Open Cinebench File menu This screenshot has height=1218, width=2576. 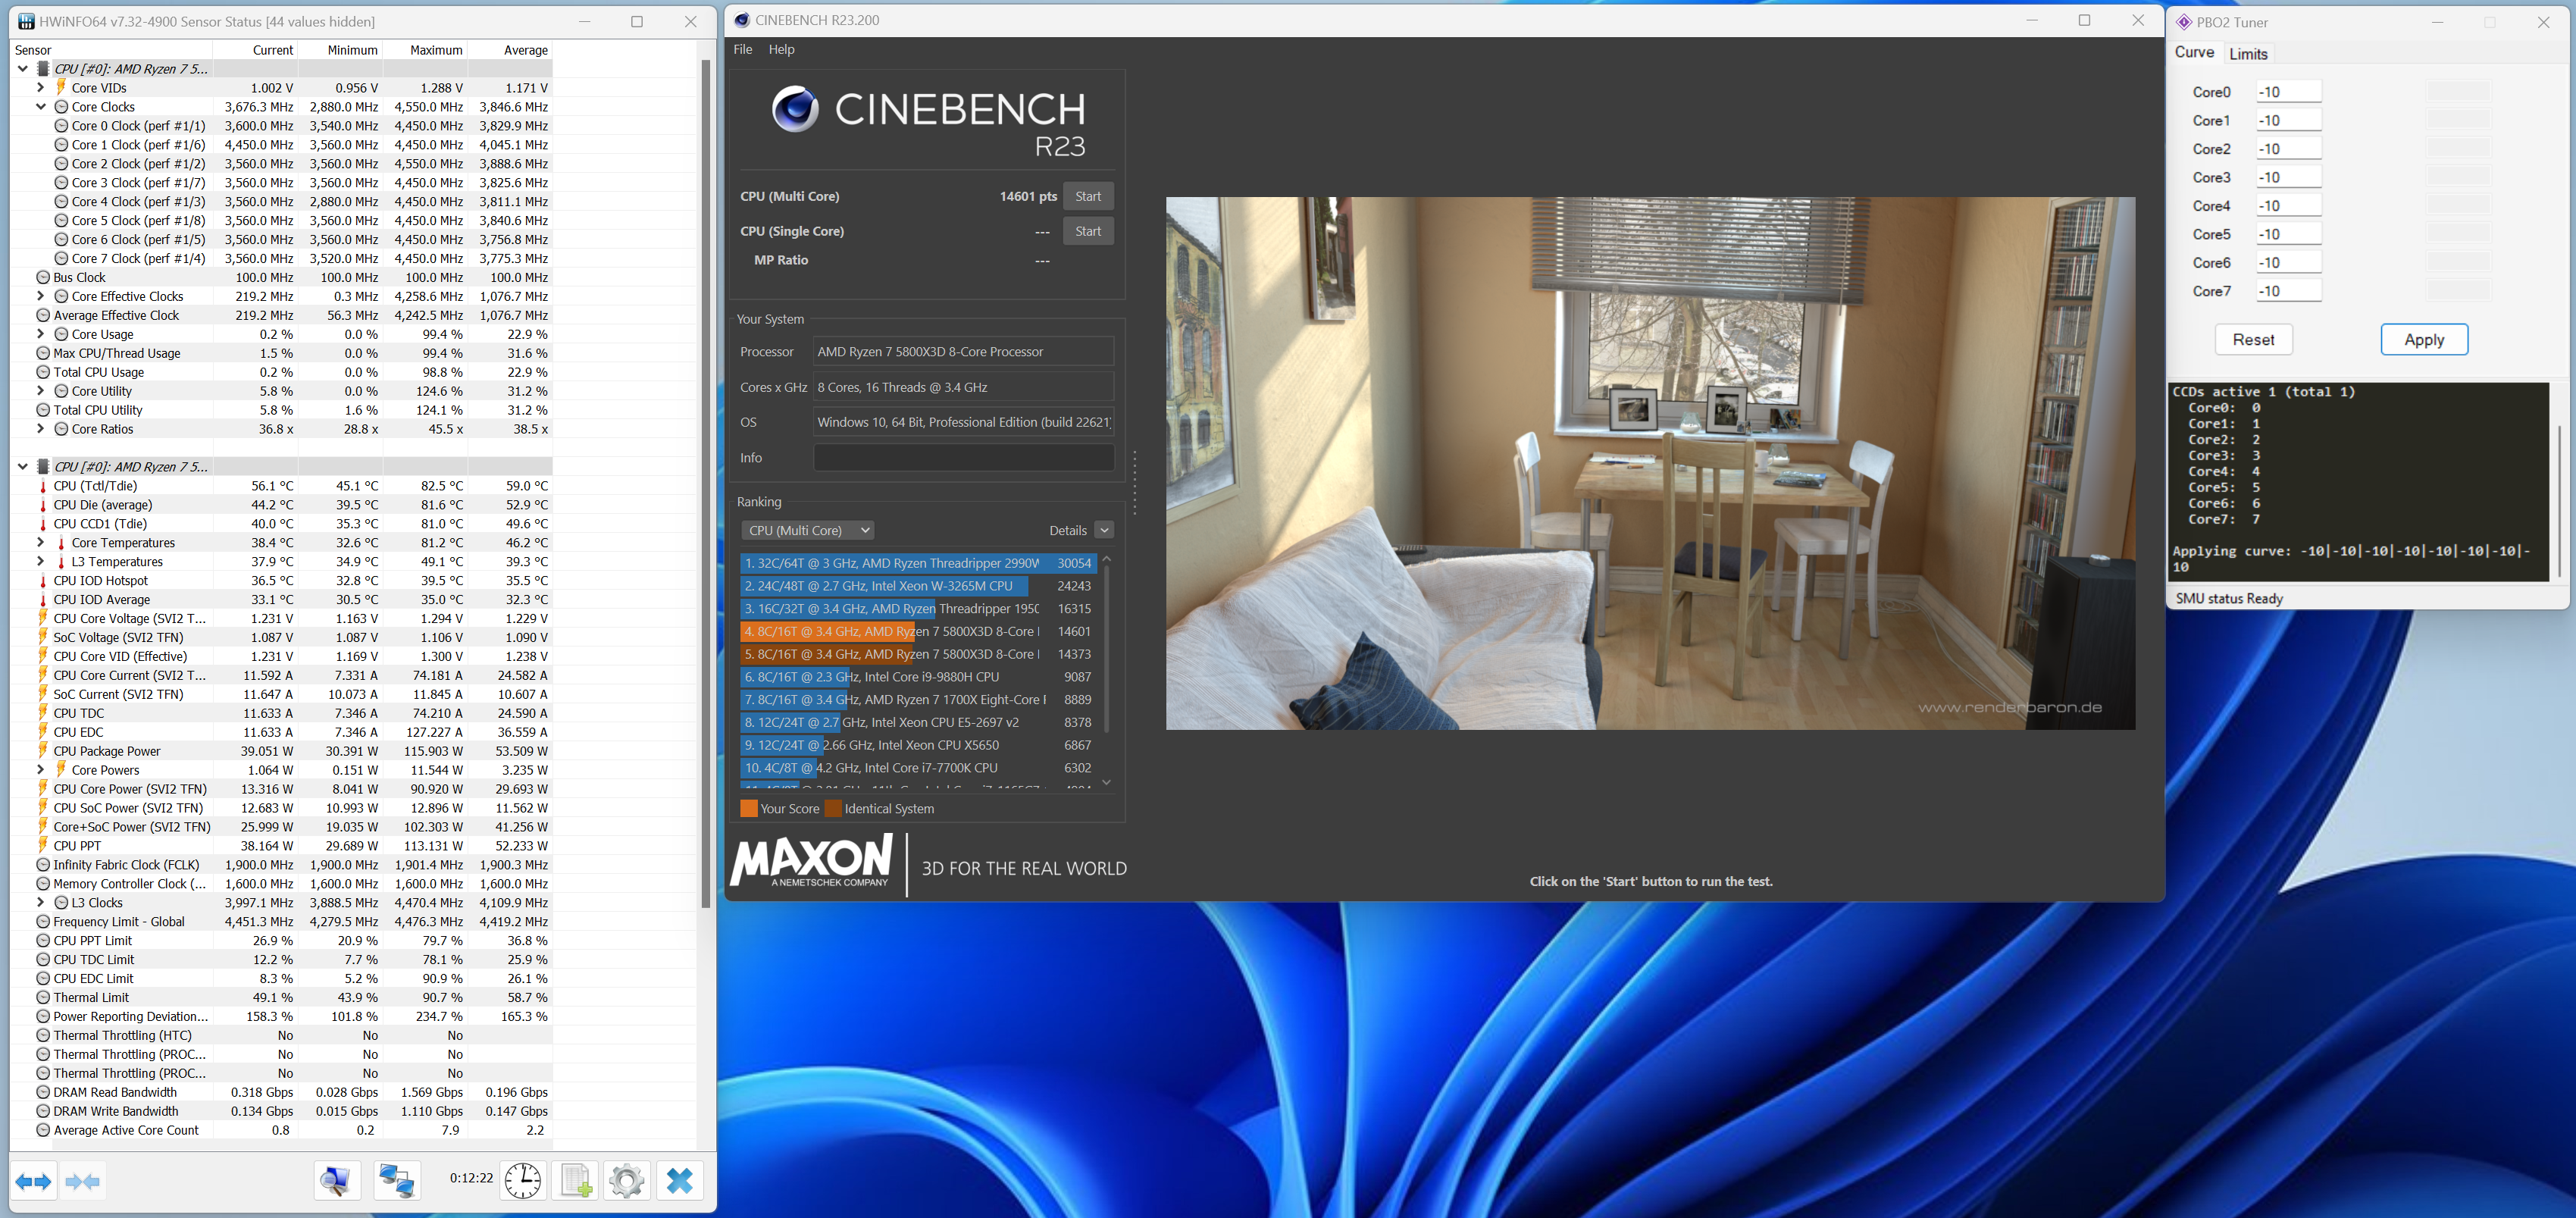tap(743, 49)
